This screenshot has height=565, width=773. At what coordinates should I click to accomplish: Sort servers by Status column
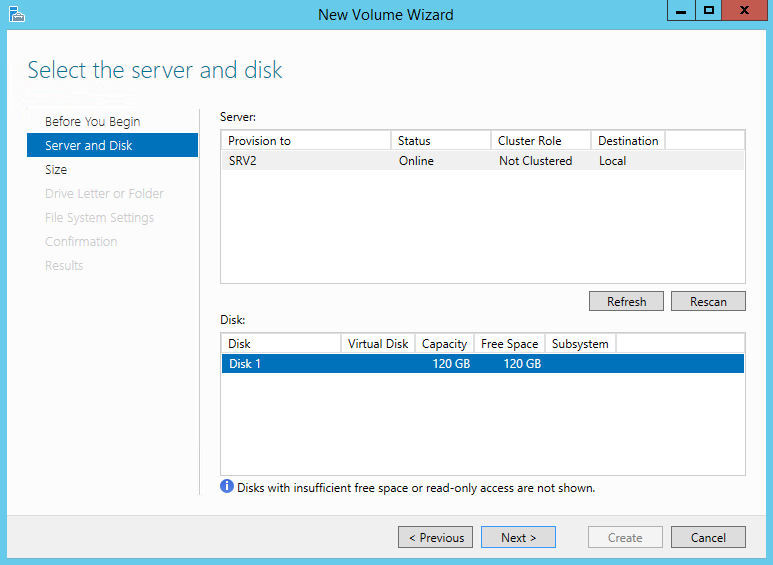(440, 140)
